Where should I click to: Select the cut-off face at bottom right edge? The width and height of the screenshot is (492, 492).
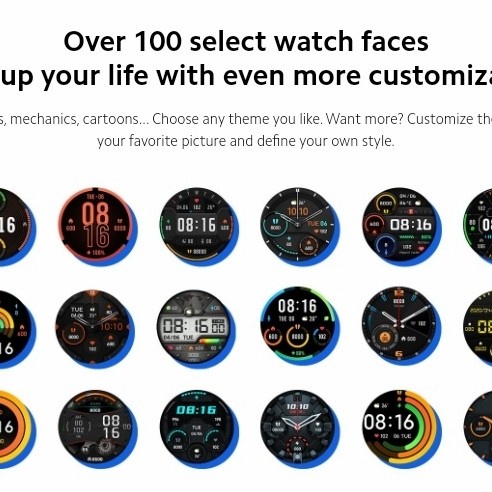(478, 429)
